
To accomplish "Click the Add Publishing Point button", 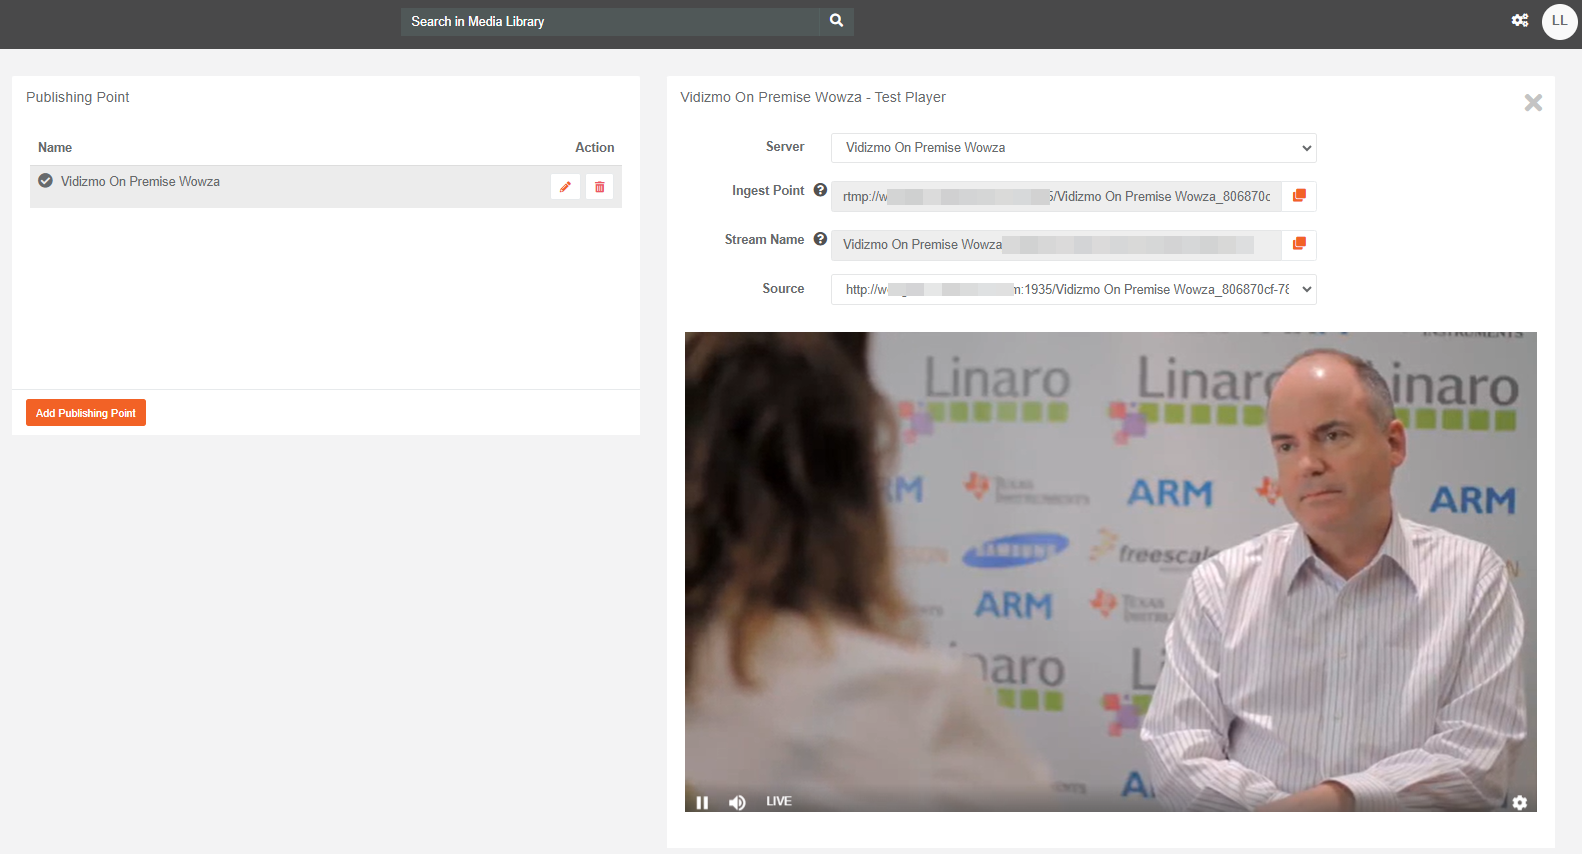I will pos(86,413).
